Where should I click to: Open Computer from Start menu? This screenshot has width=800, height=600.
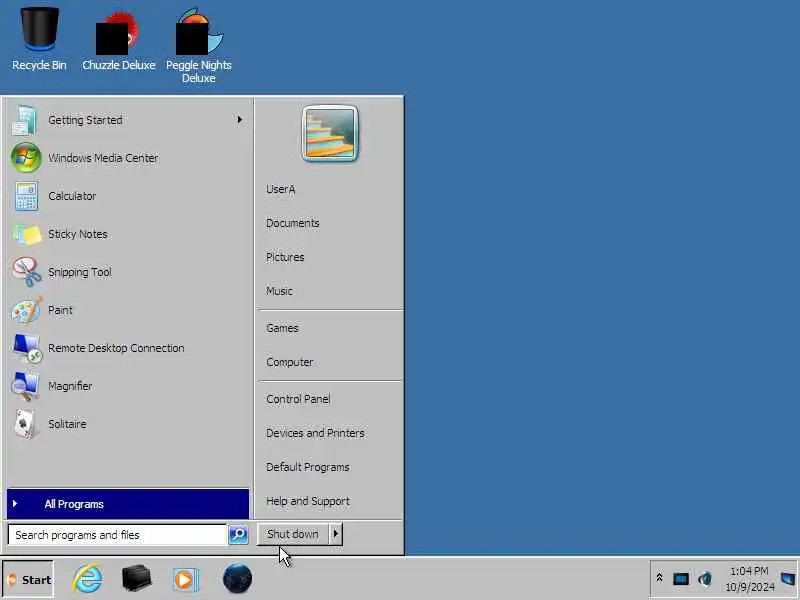tap(289, 362)
